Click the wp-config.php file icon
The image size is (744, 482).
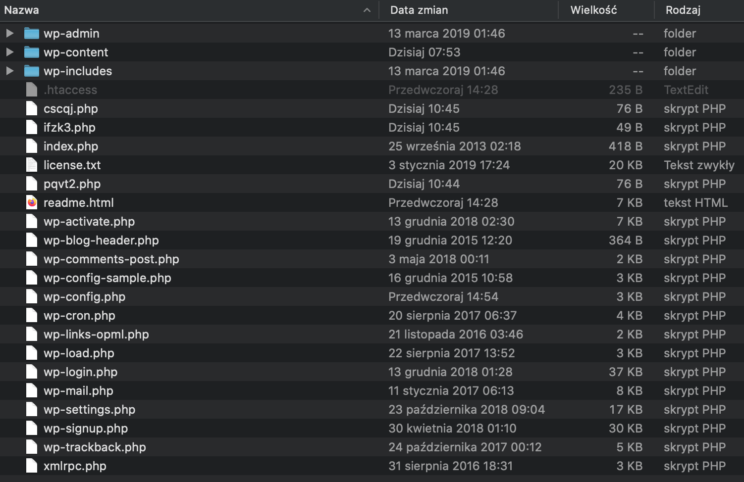click(x=31, y=297)
